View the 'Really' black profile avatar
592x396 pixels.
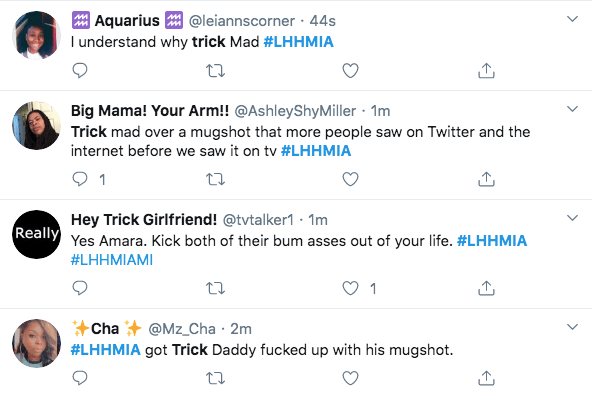coord(36,234)
